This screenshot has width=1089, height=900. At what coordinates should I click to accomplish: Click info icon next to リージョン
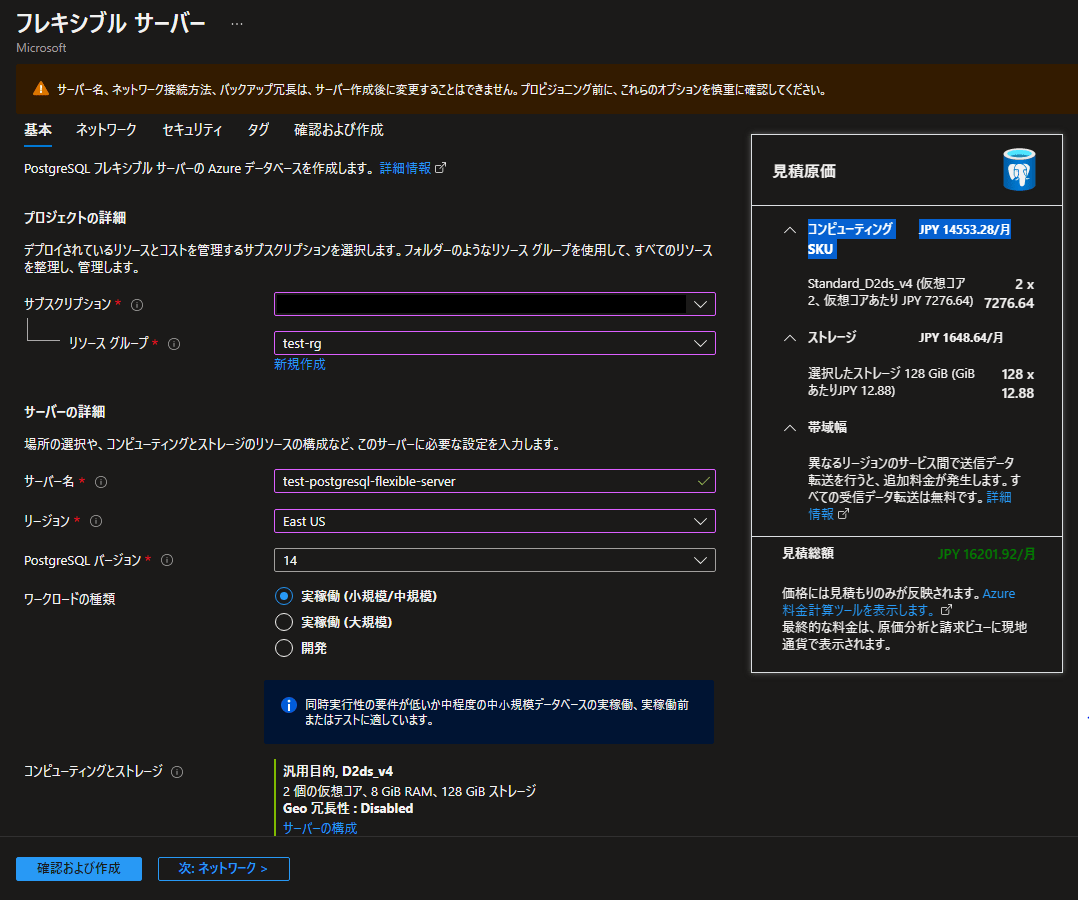(x=97, y=521)
